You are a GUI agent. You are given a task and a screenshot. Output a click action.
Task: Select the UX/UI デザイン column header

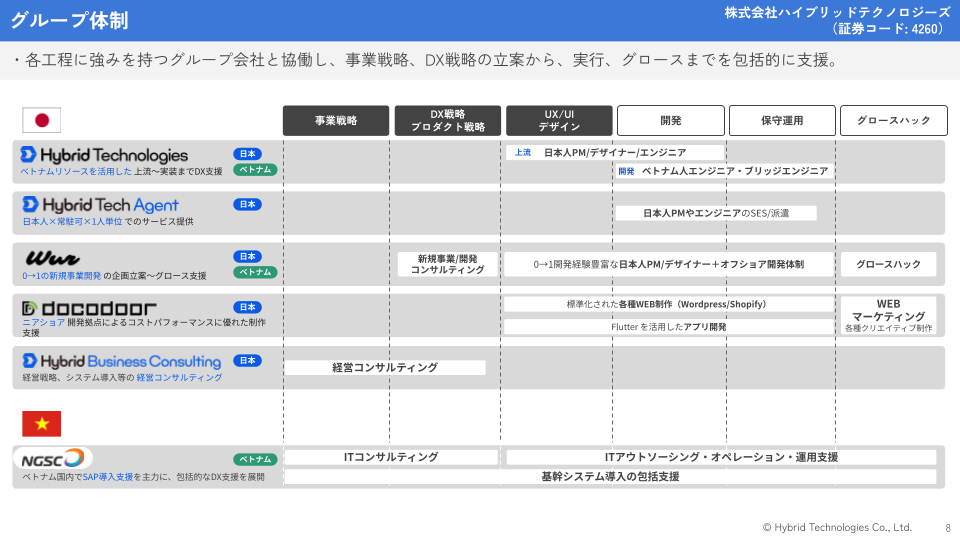coord(559,121)
